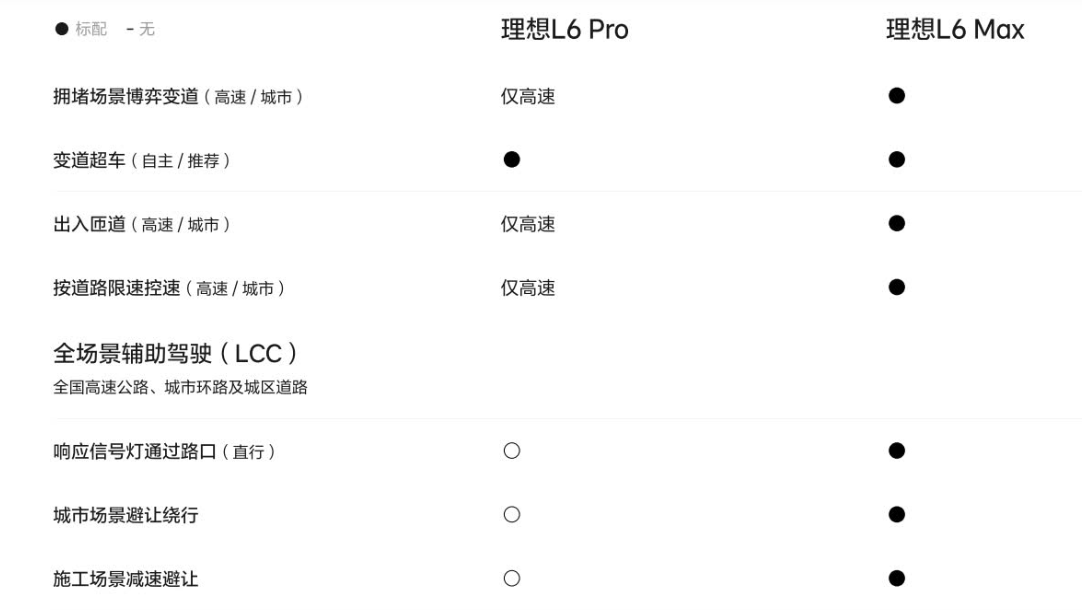Click the L6 Max dot for 按道路限速控速
The image size is (1082, 610).
pyautogui.click(x=896, y=288)
